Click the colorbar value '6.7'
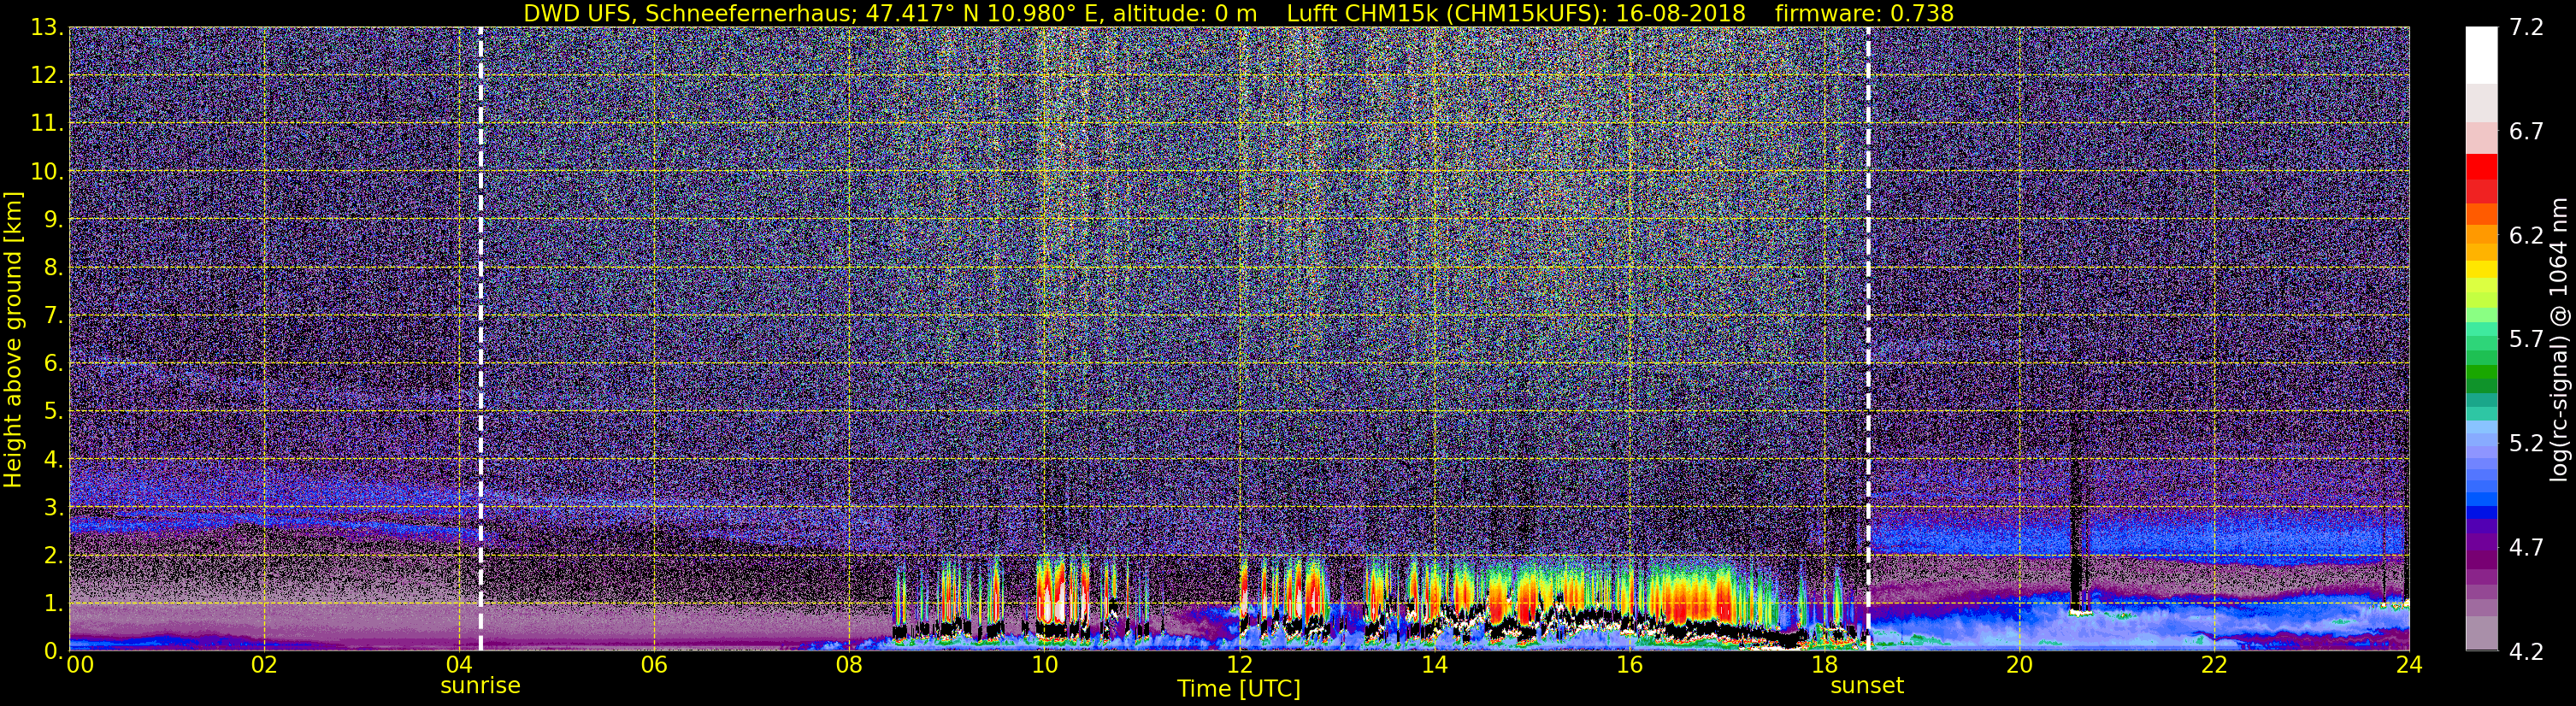The width and height of the screenshot is (2576, 706). click(x=2526, y=132)
